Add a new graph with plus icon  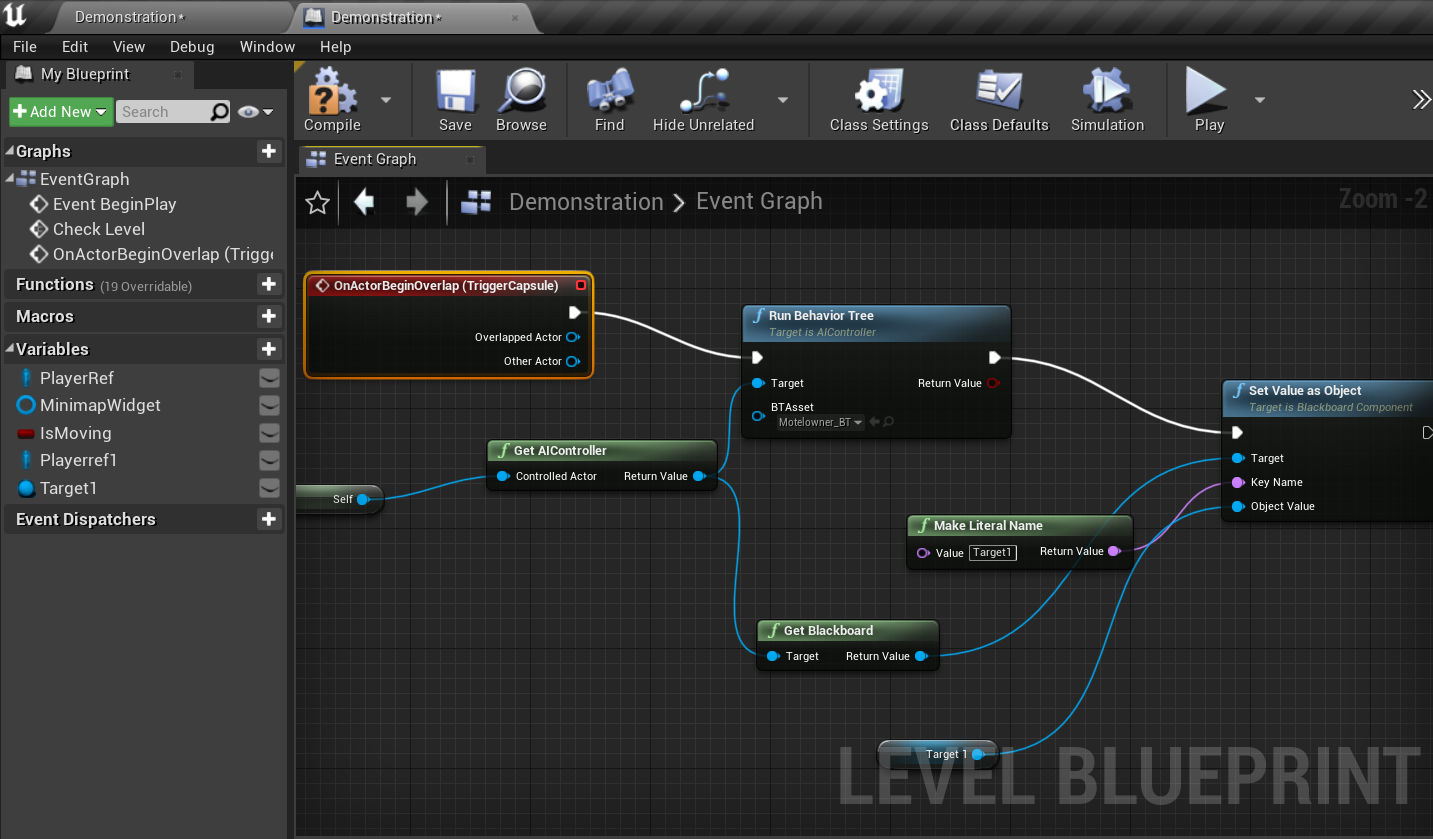point(269,151)
